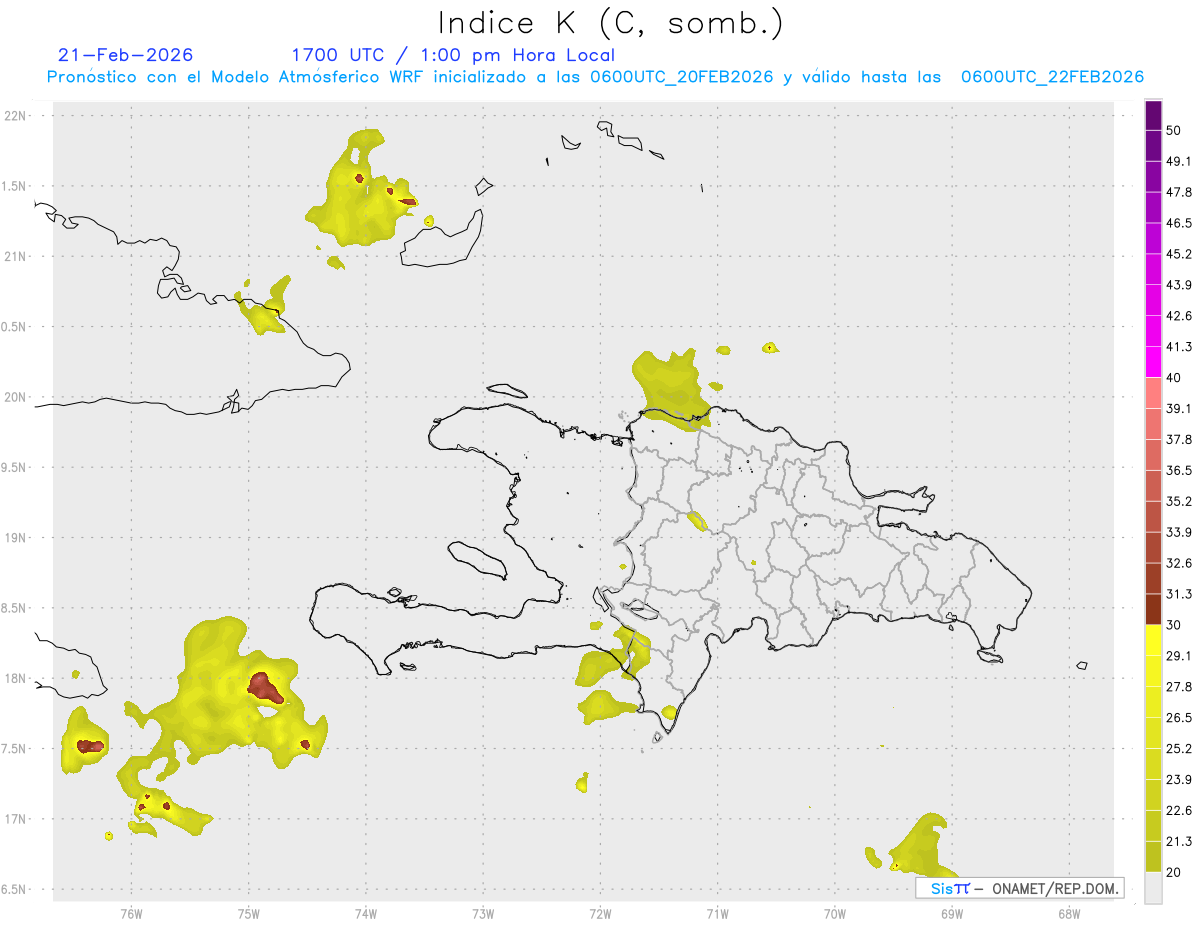Viewport: 1200px width, 927px height.
Task: Click '1700 UTC / 1:00 pm Hora Local'
Action: (x=453, y=55)
